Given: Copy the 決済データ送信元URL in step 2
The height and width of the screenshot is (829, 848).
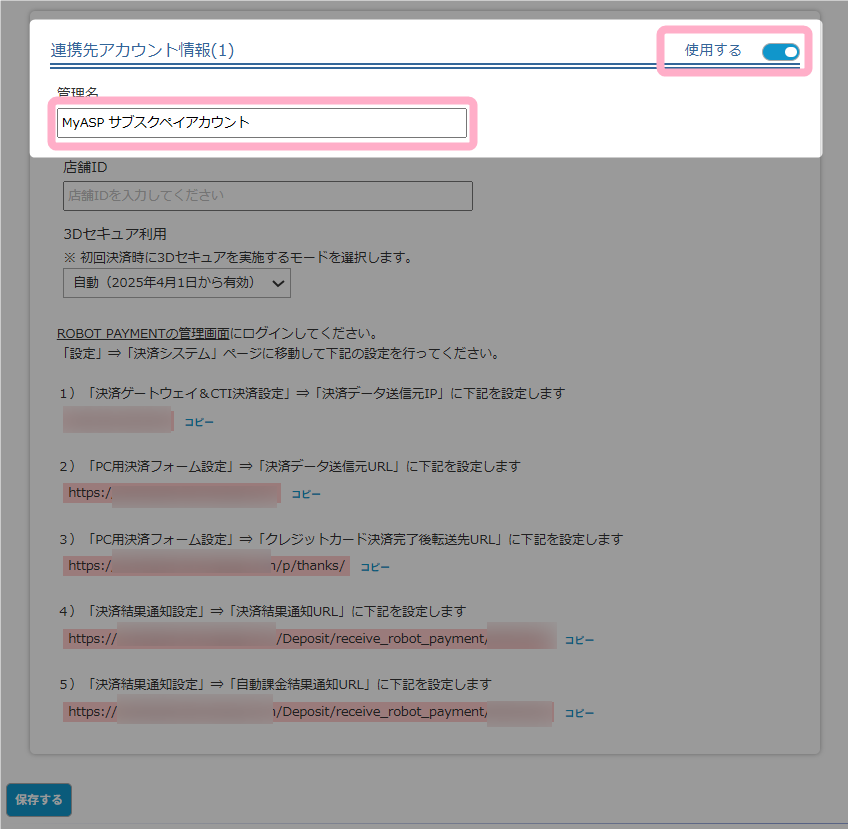Looking at the screenshot, I should (x=306, y=494).
